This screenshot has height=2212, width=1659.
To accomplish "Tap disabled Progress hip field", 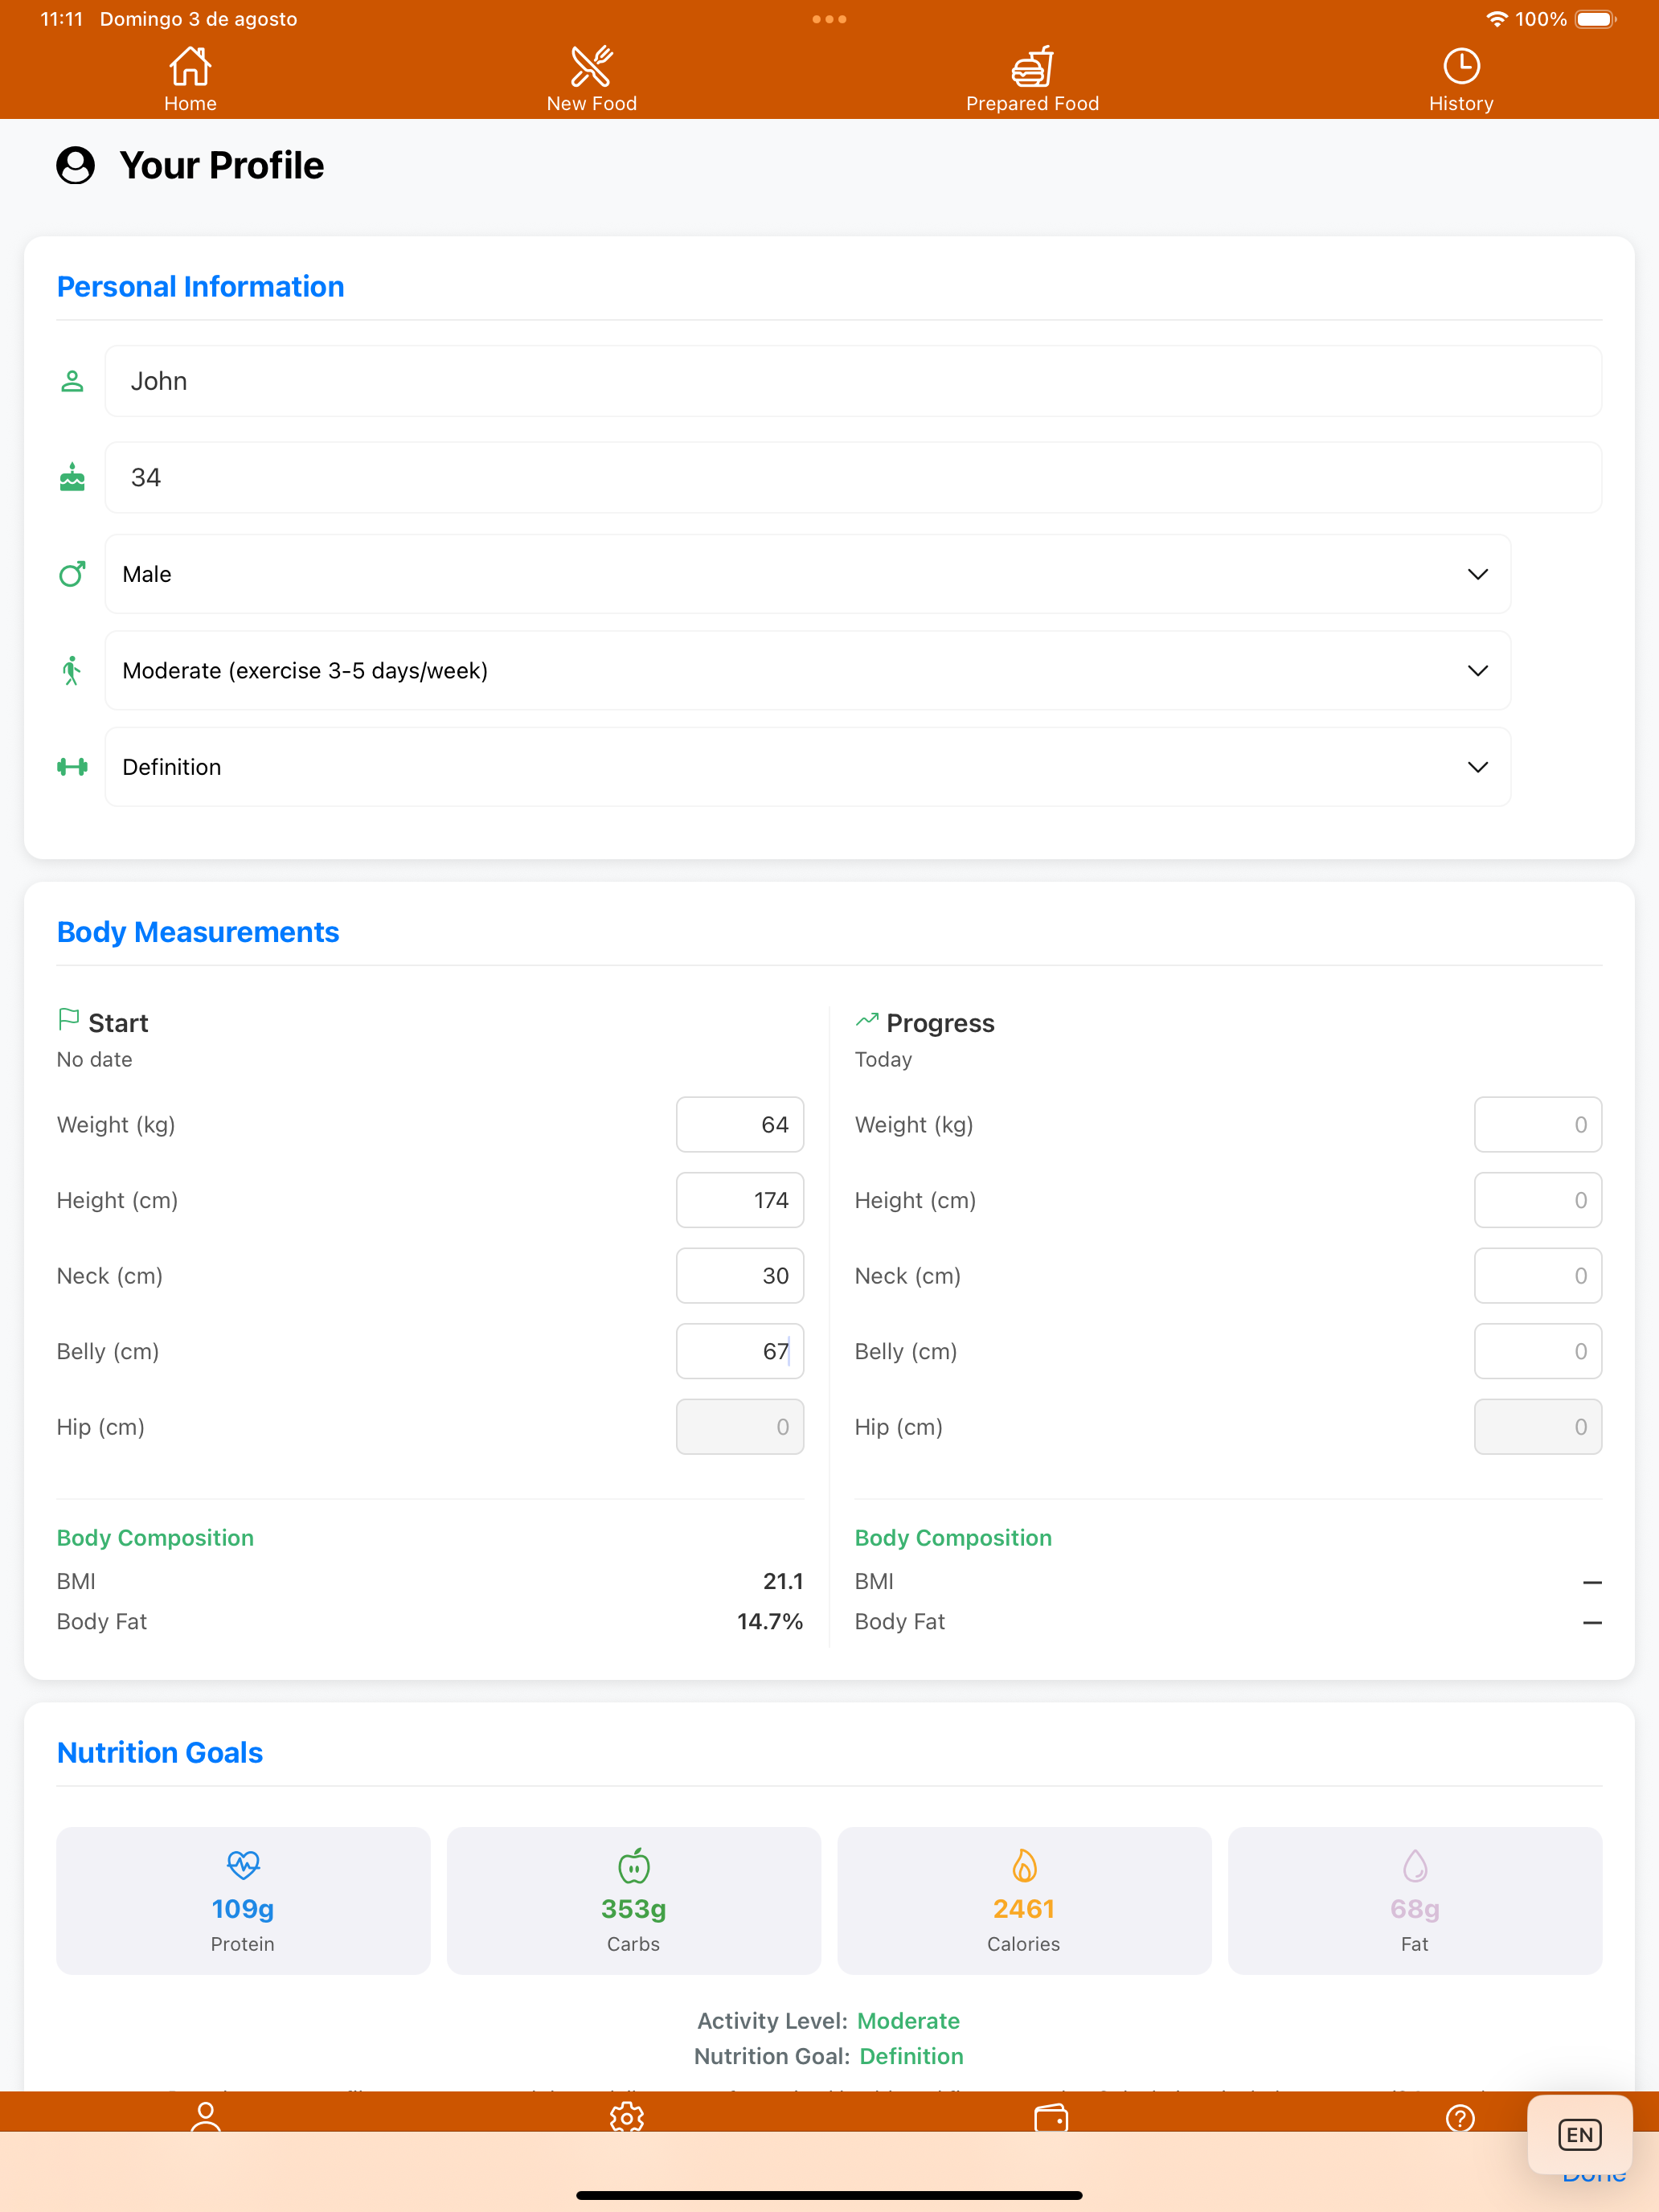I will click(1538, 1427).
